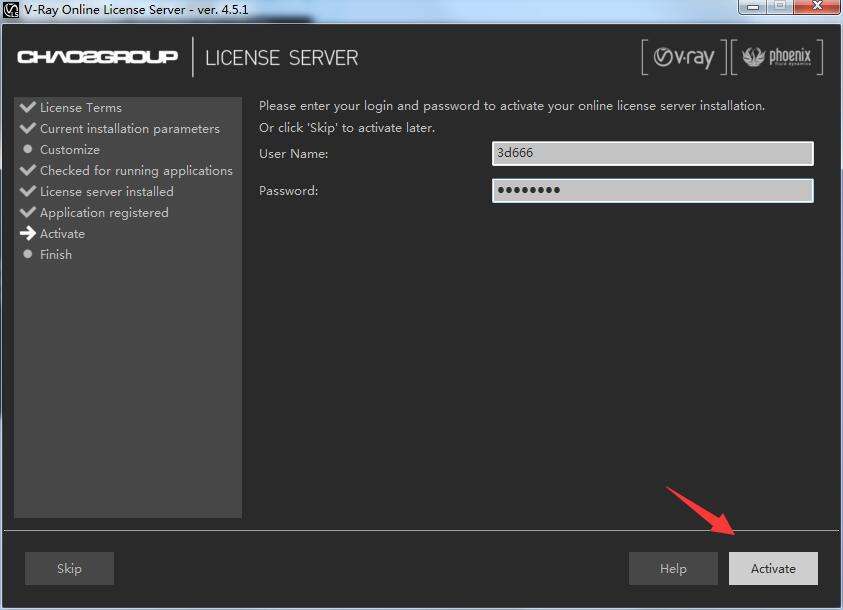The image size is (843, 610).
Task: Open Help for the installer
Action: pyautogui.click(x=673, y=568)
